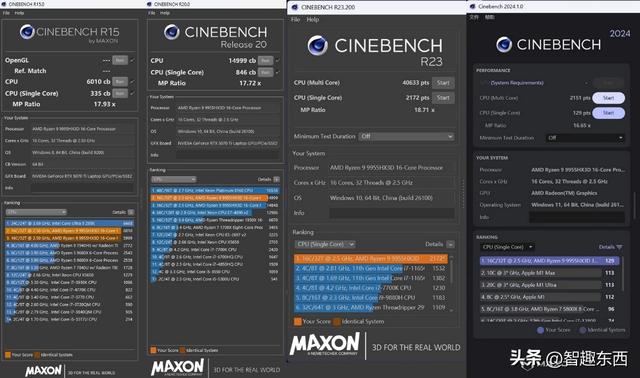Click orange Your Score legend swatch in R23
The image size is (640, 378).
(x=298, y=321)
